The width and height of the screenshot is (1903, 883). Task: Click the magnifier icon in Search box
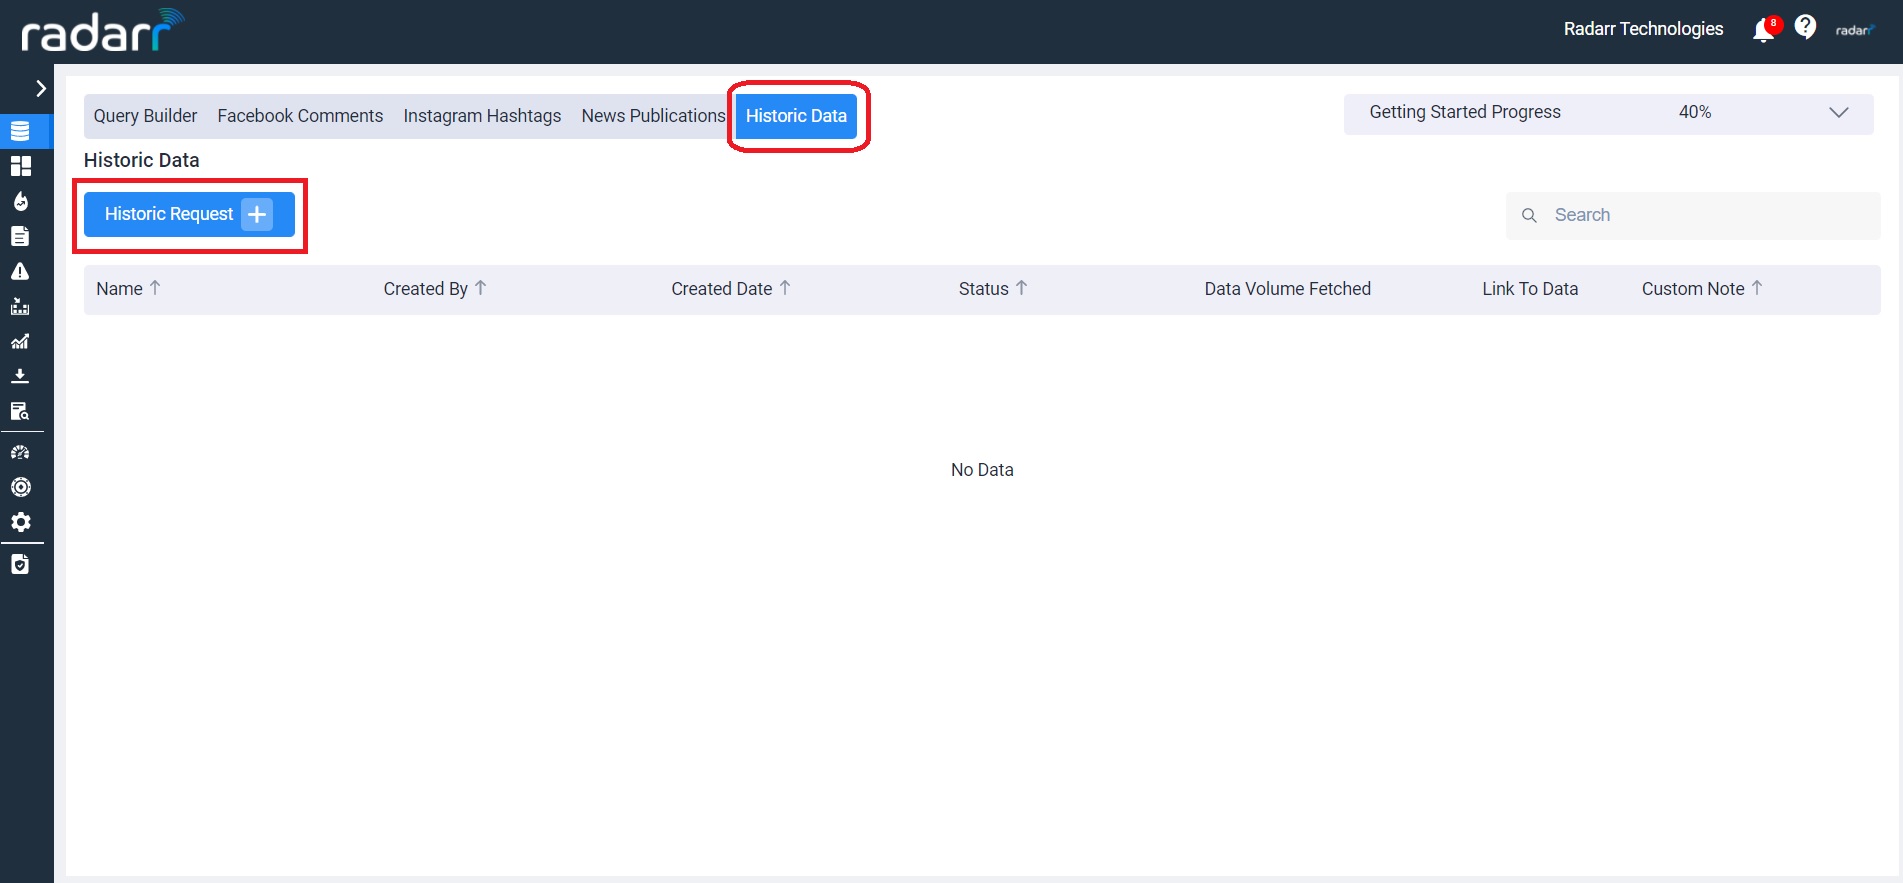point(1529,215)
